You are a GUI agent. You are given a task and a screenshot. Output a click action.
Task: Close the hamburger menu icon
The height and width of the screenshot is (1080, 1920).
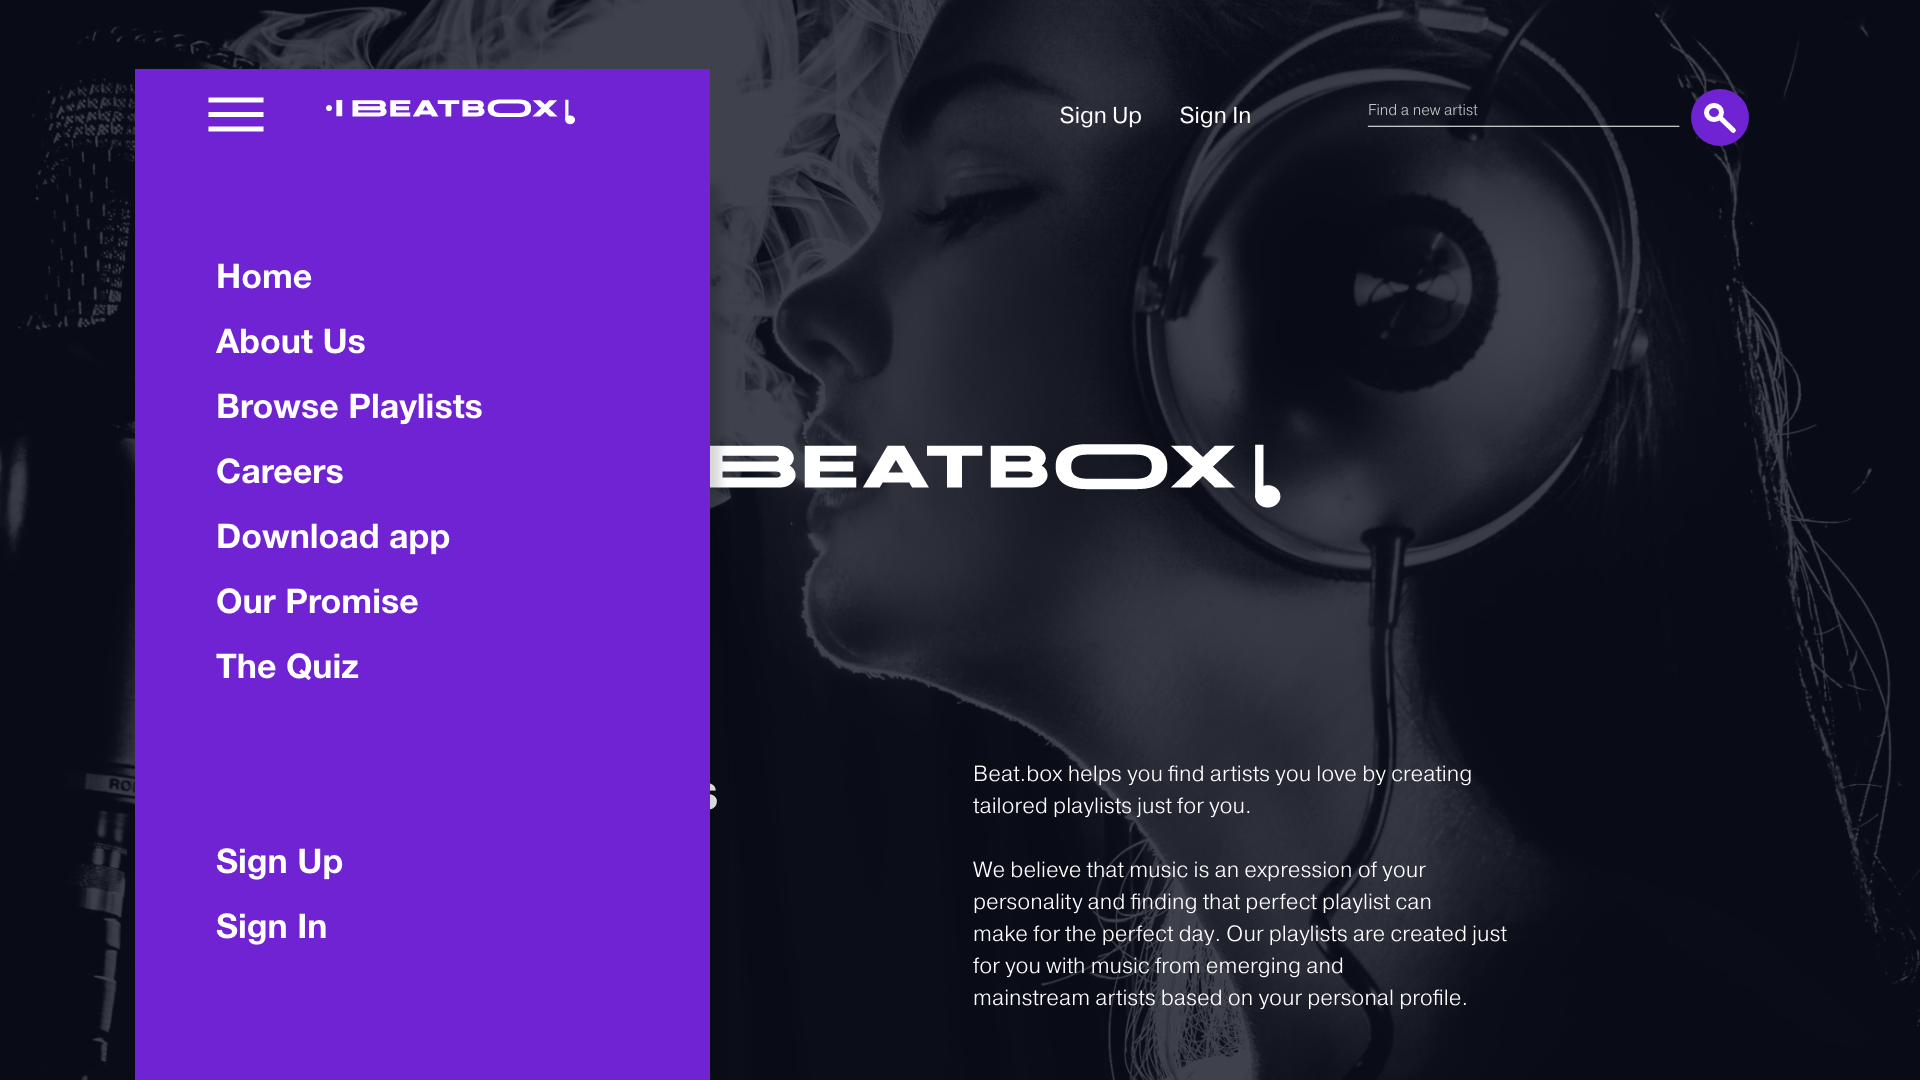236,114
